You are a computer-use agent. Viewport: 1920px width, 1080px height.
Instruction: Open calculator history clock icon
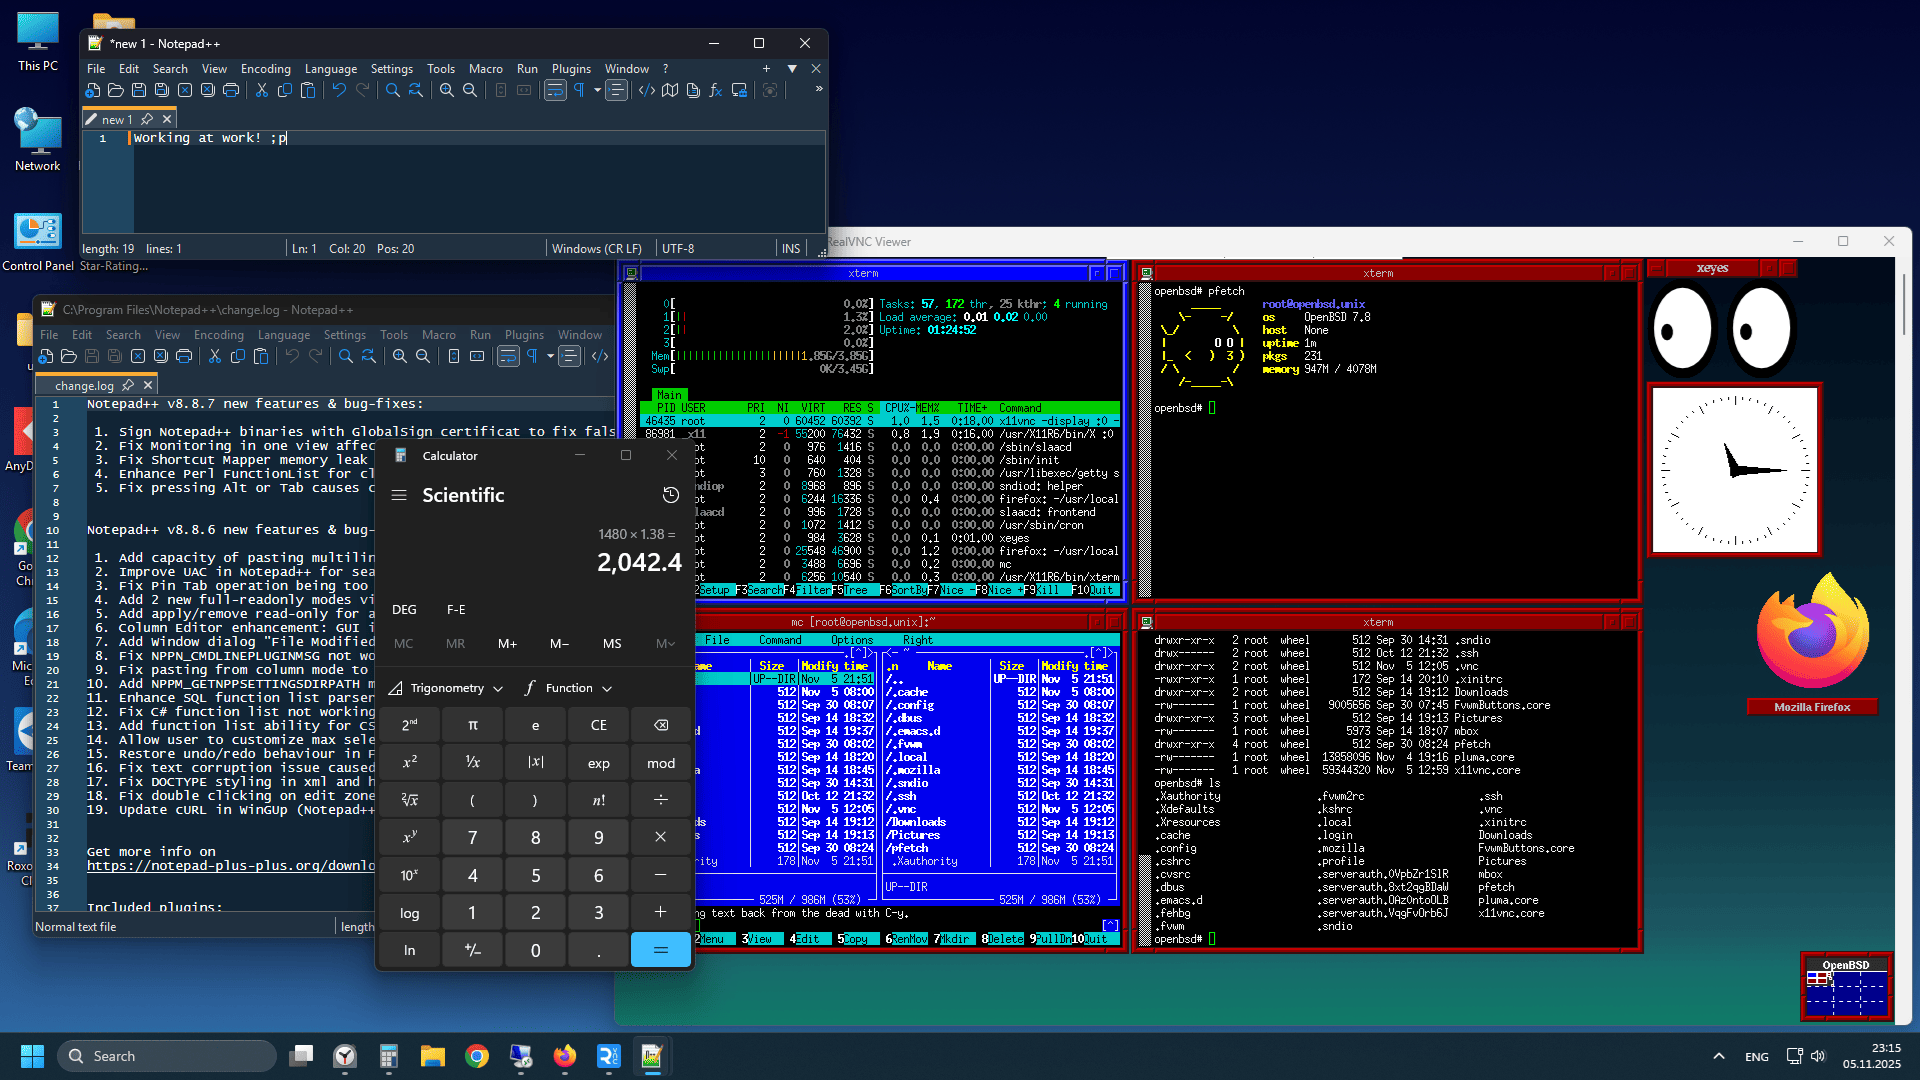click(671, 495)
